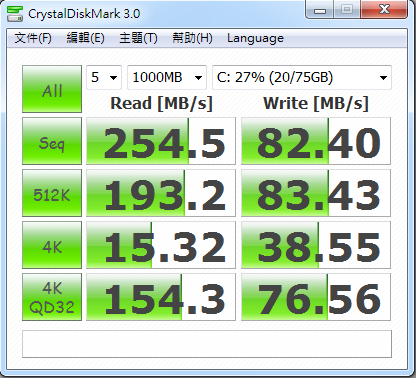The image size is (416, 378).
Task: Start the 512K benchmark test
Action: [52, 193]
